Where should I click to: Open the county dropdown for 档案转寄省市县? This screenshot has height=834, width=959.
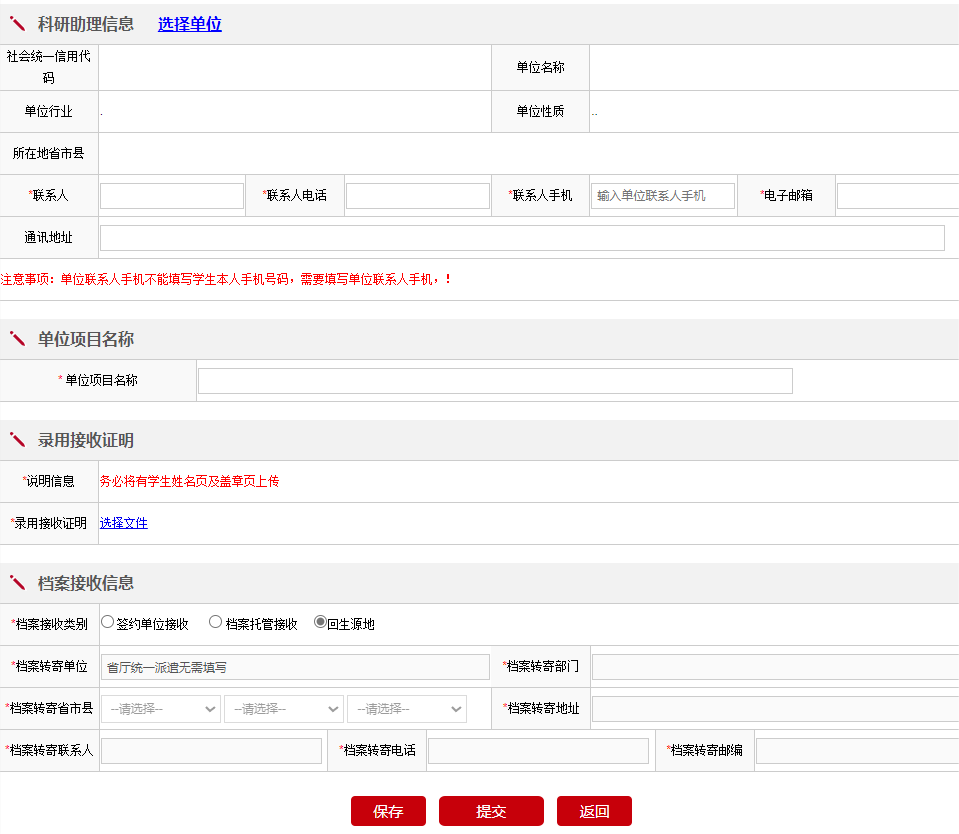point(406,709)
